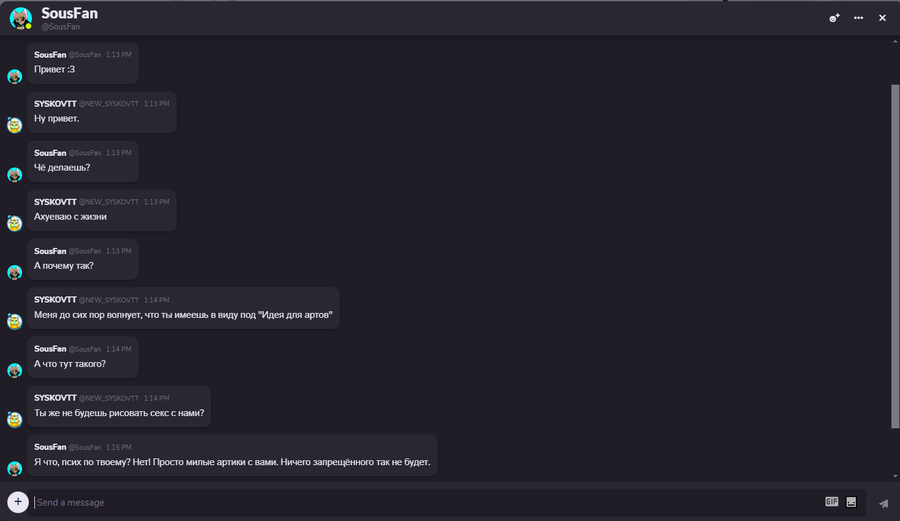Close the SousFan conversation window
Viewport: 900px width, 521px height.
882,18
